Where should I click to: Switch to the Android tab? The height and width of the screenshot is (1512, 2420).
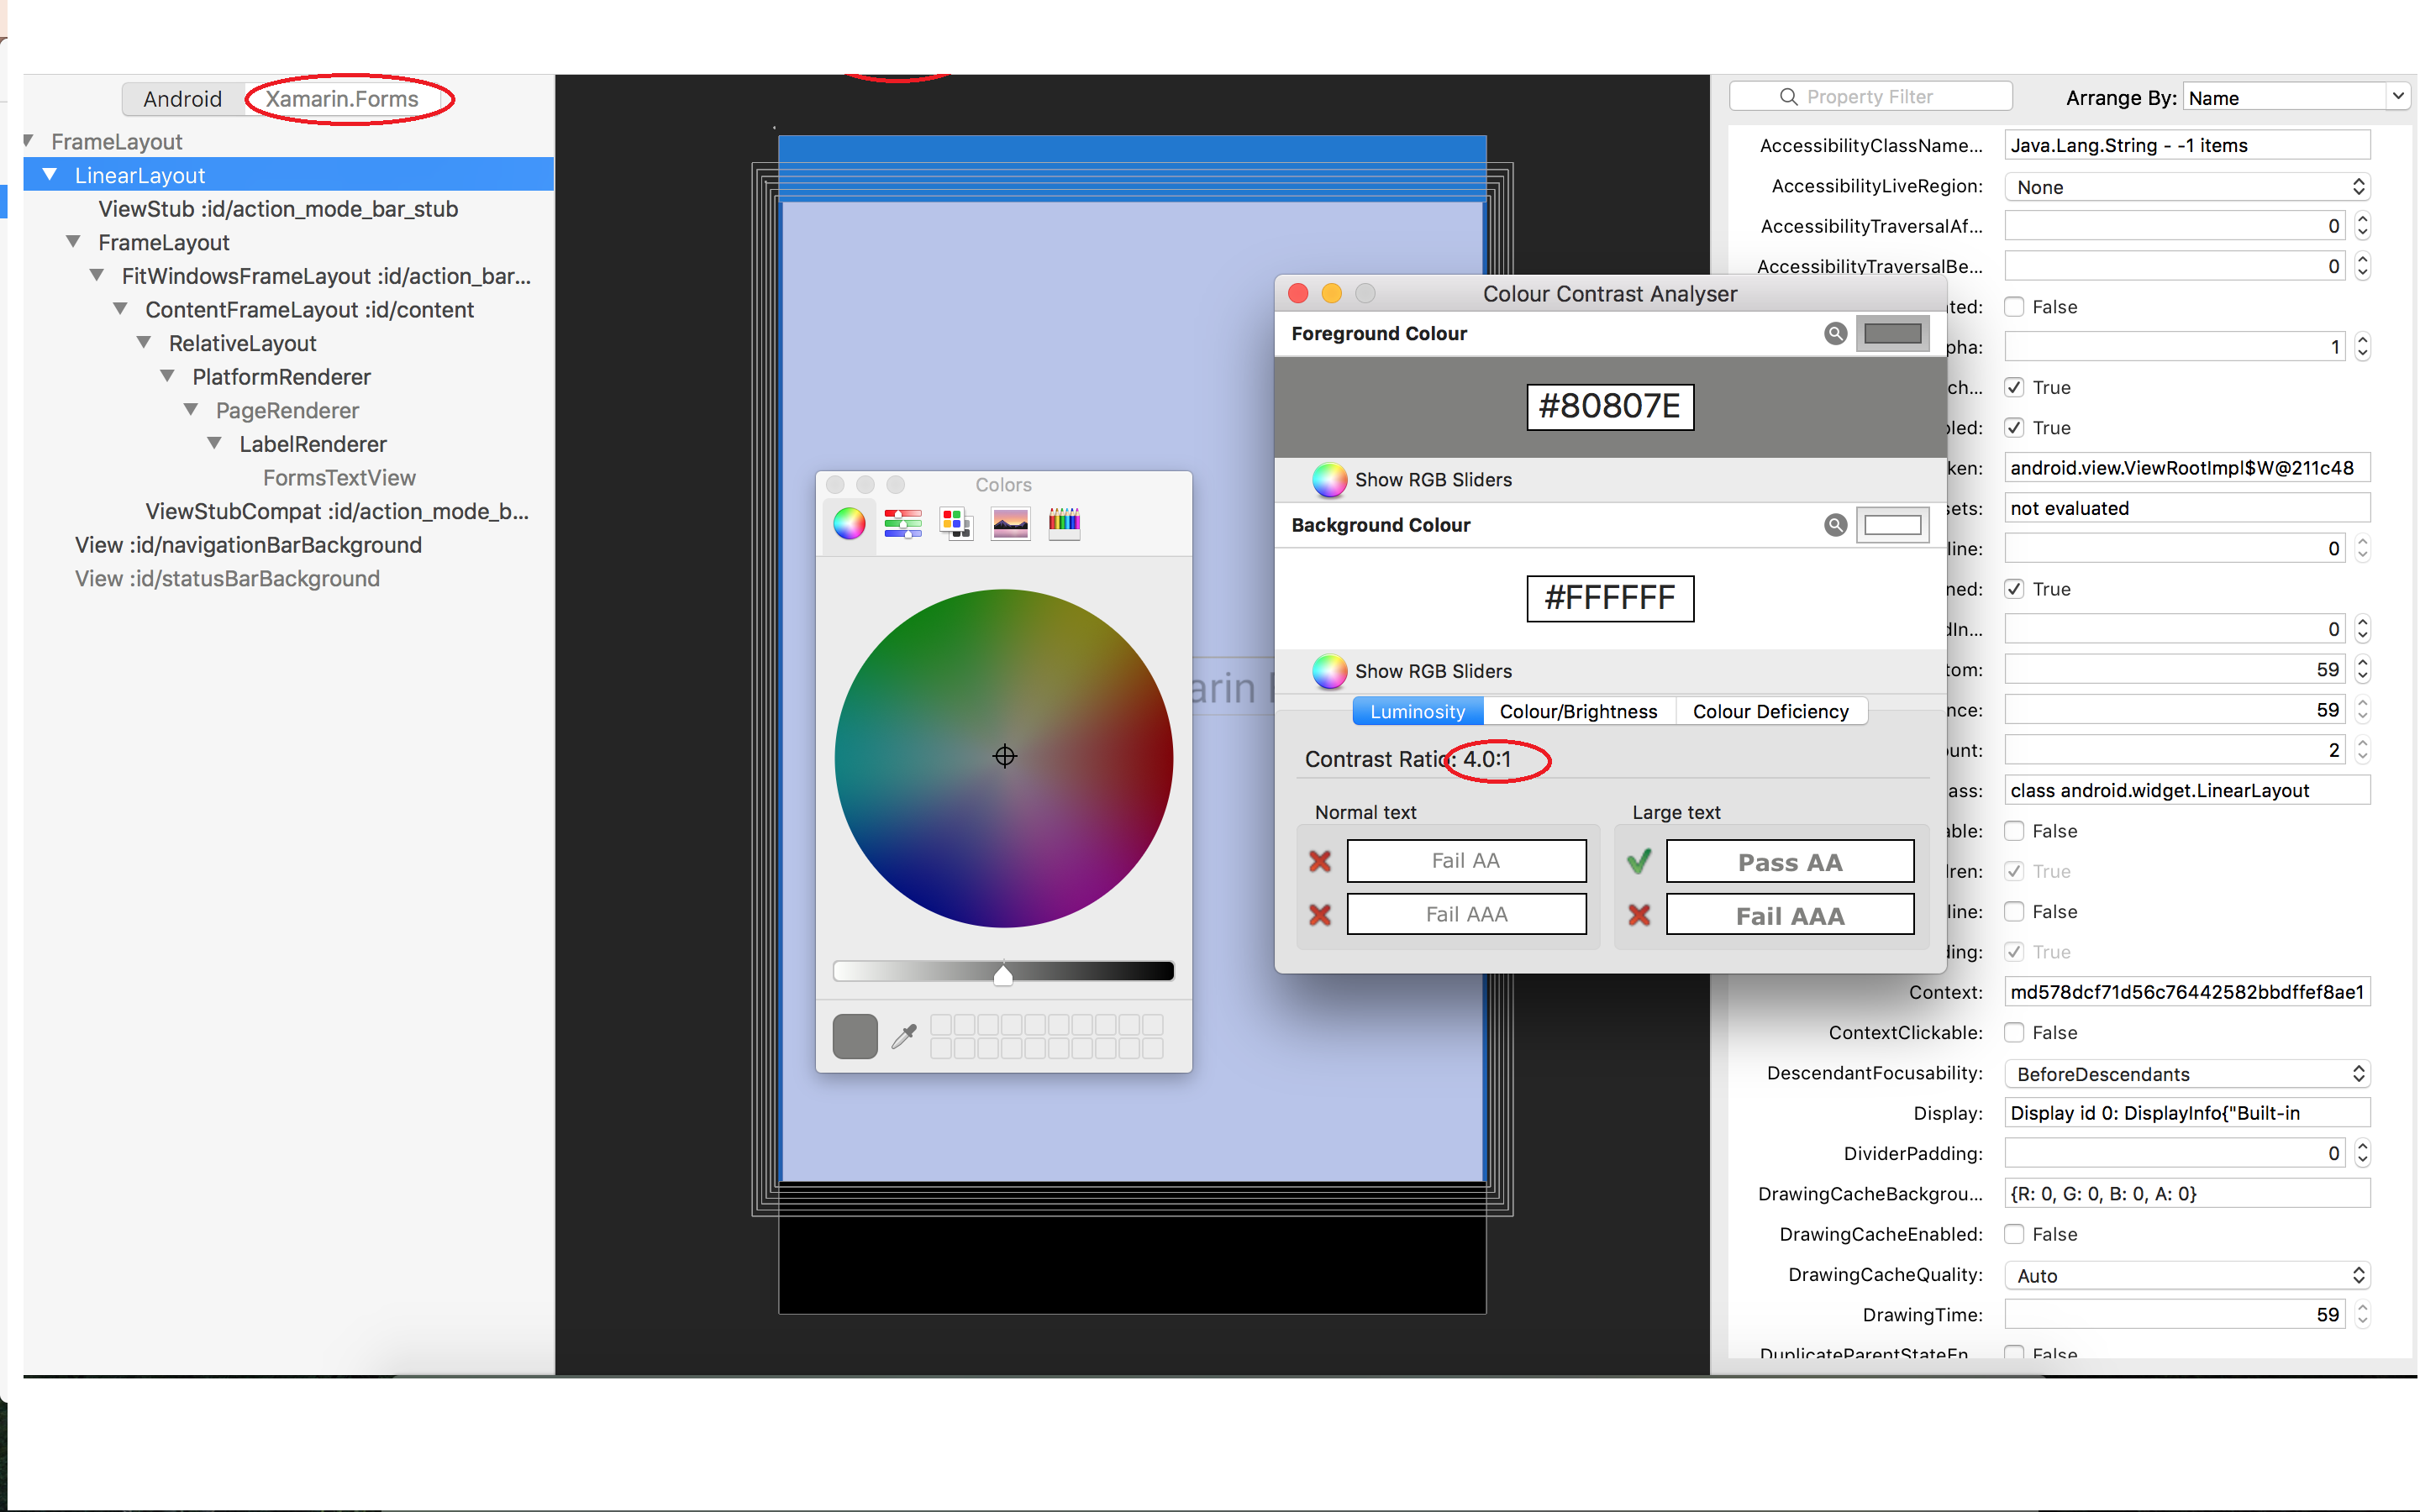coord(183,98)
